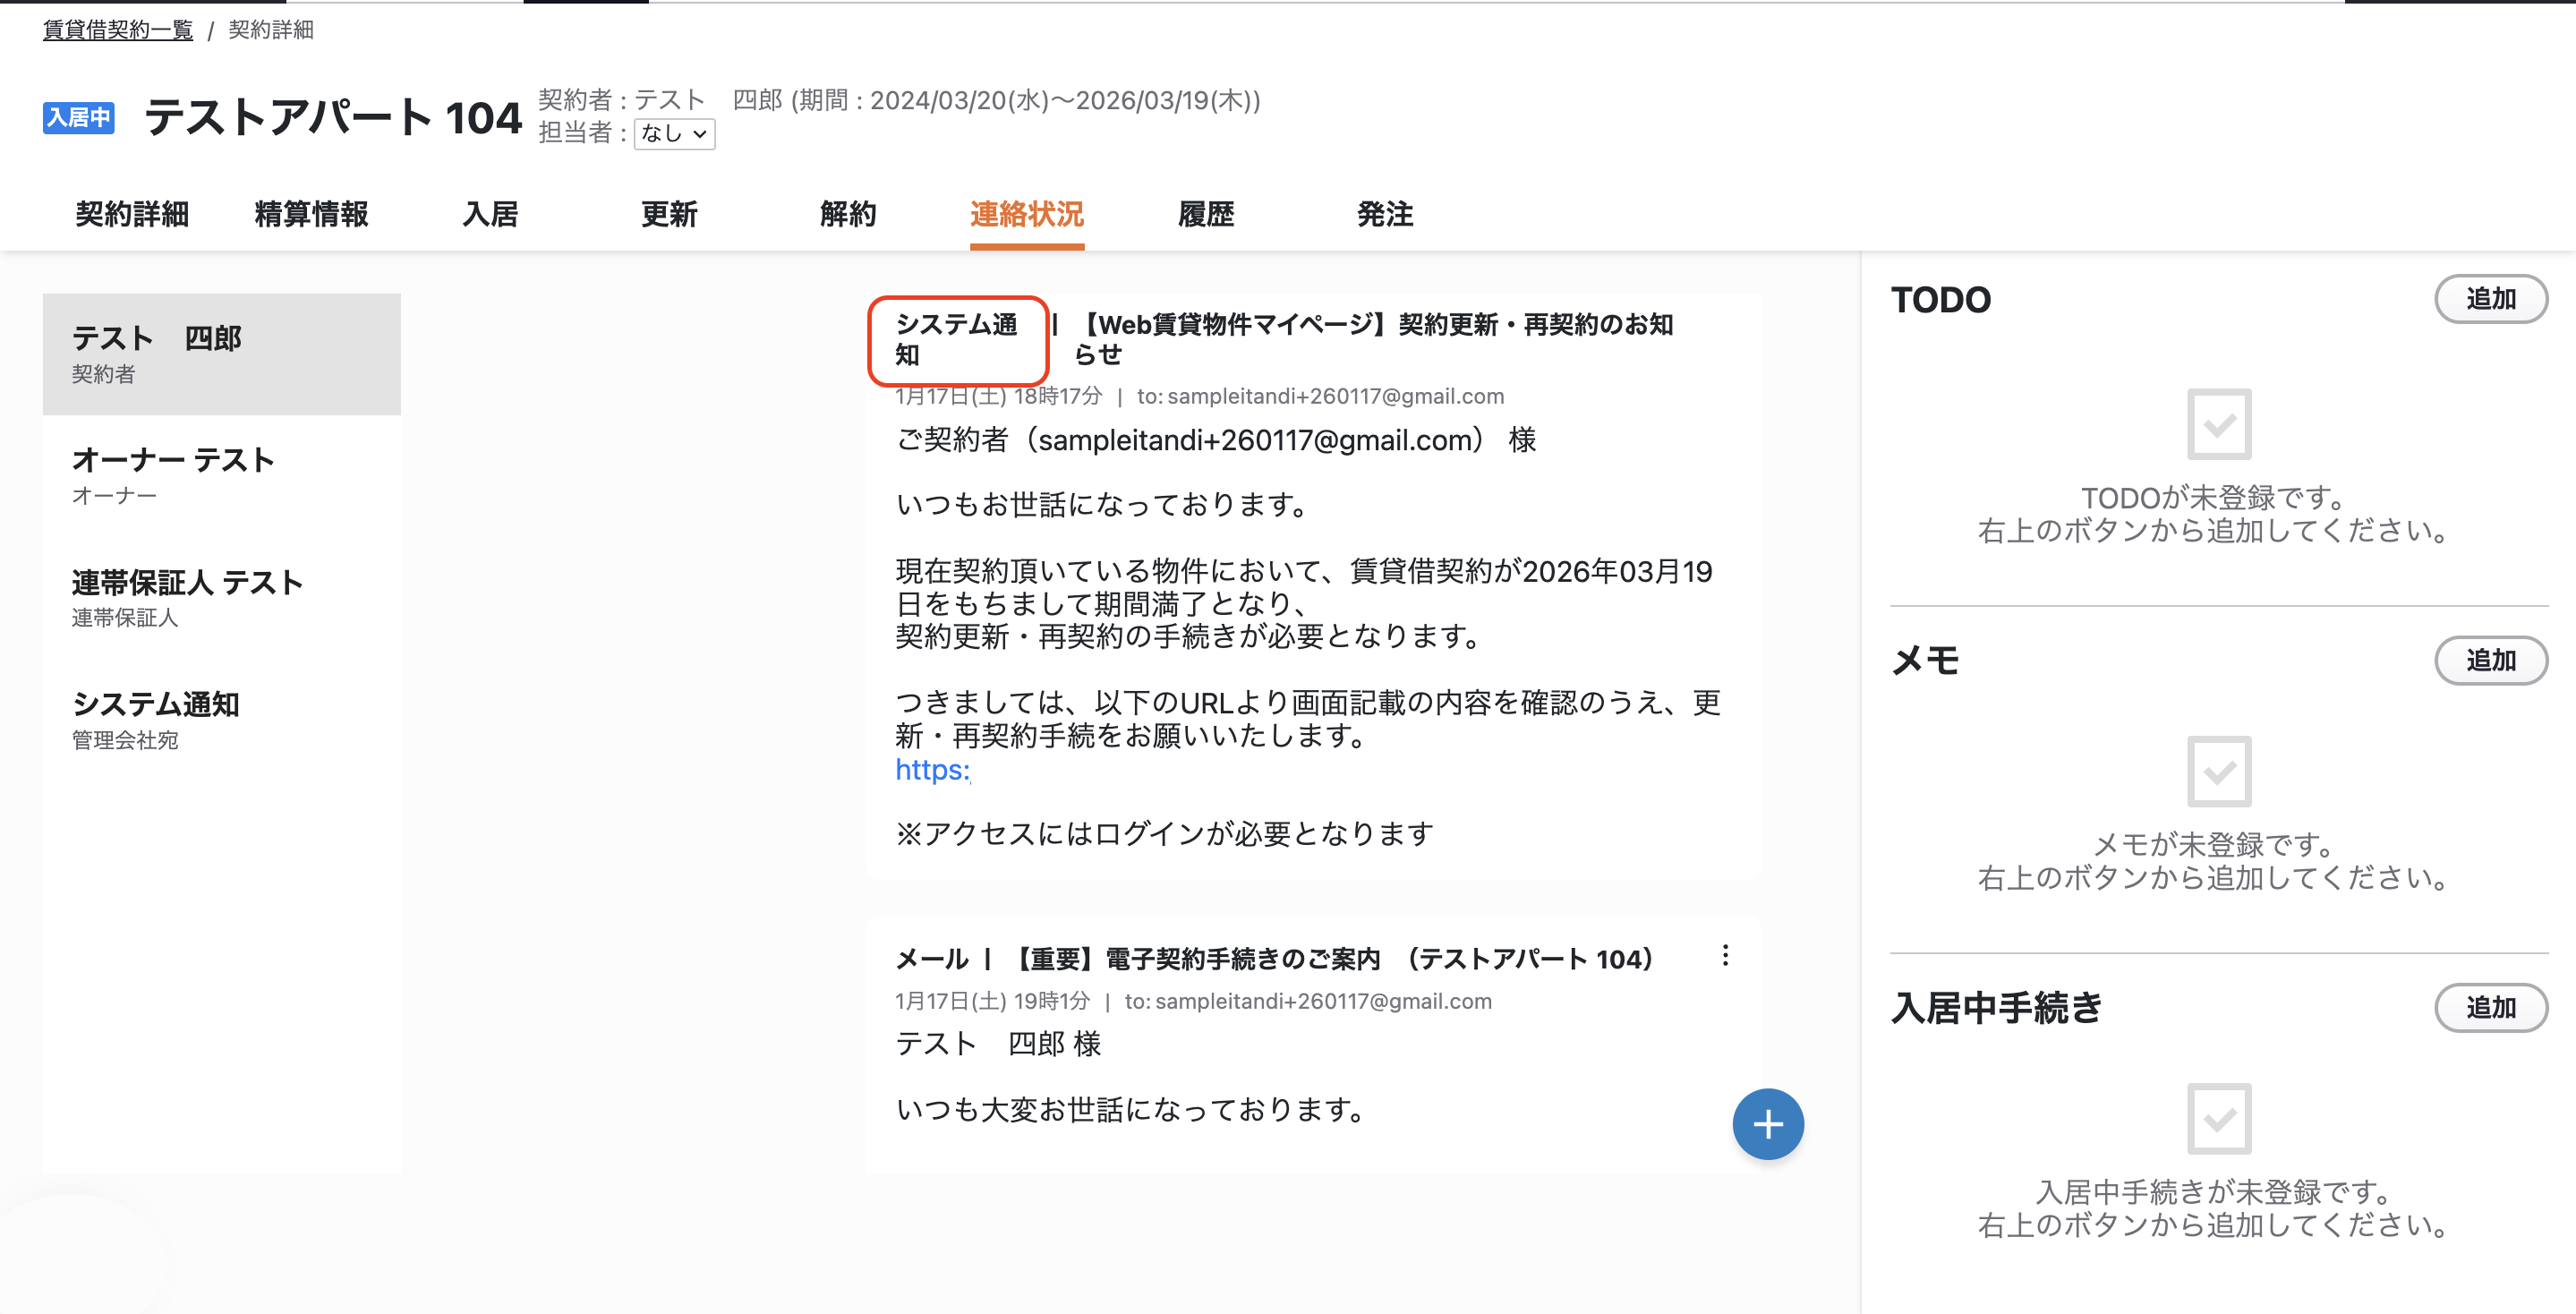Screen dimensions: 2576x1314
Task: Add 入居中手続き with 追加 button
Action: pos(2490,1007)
